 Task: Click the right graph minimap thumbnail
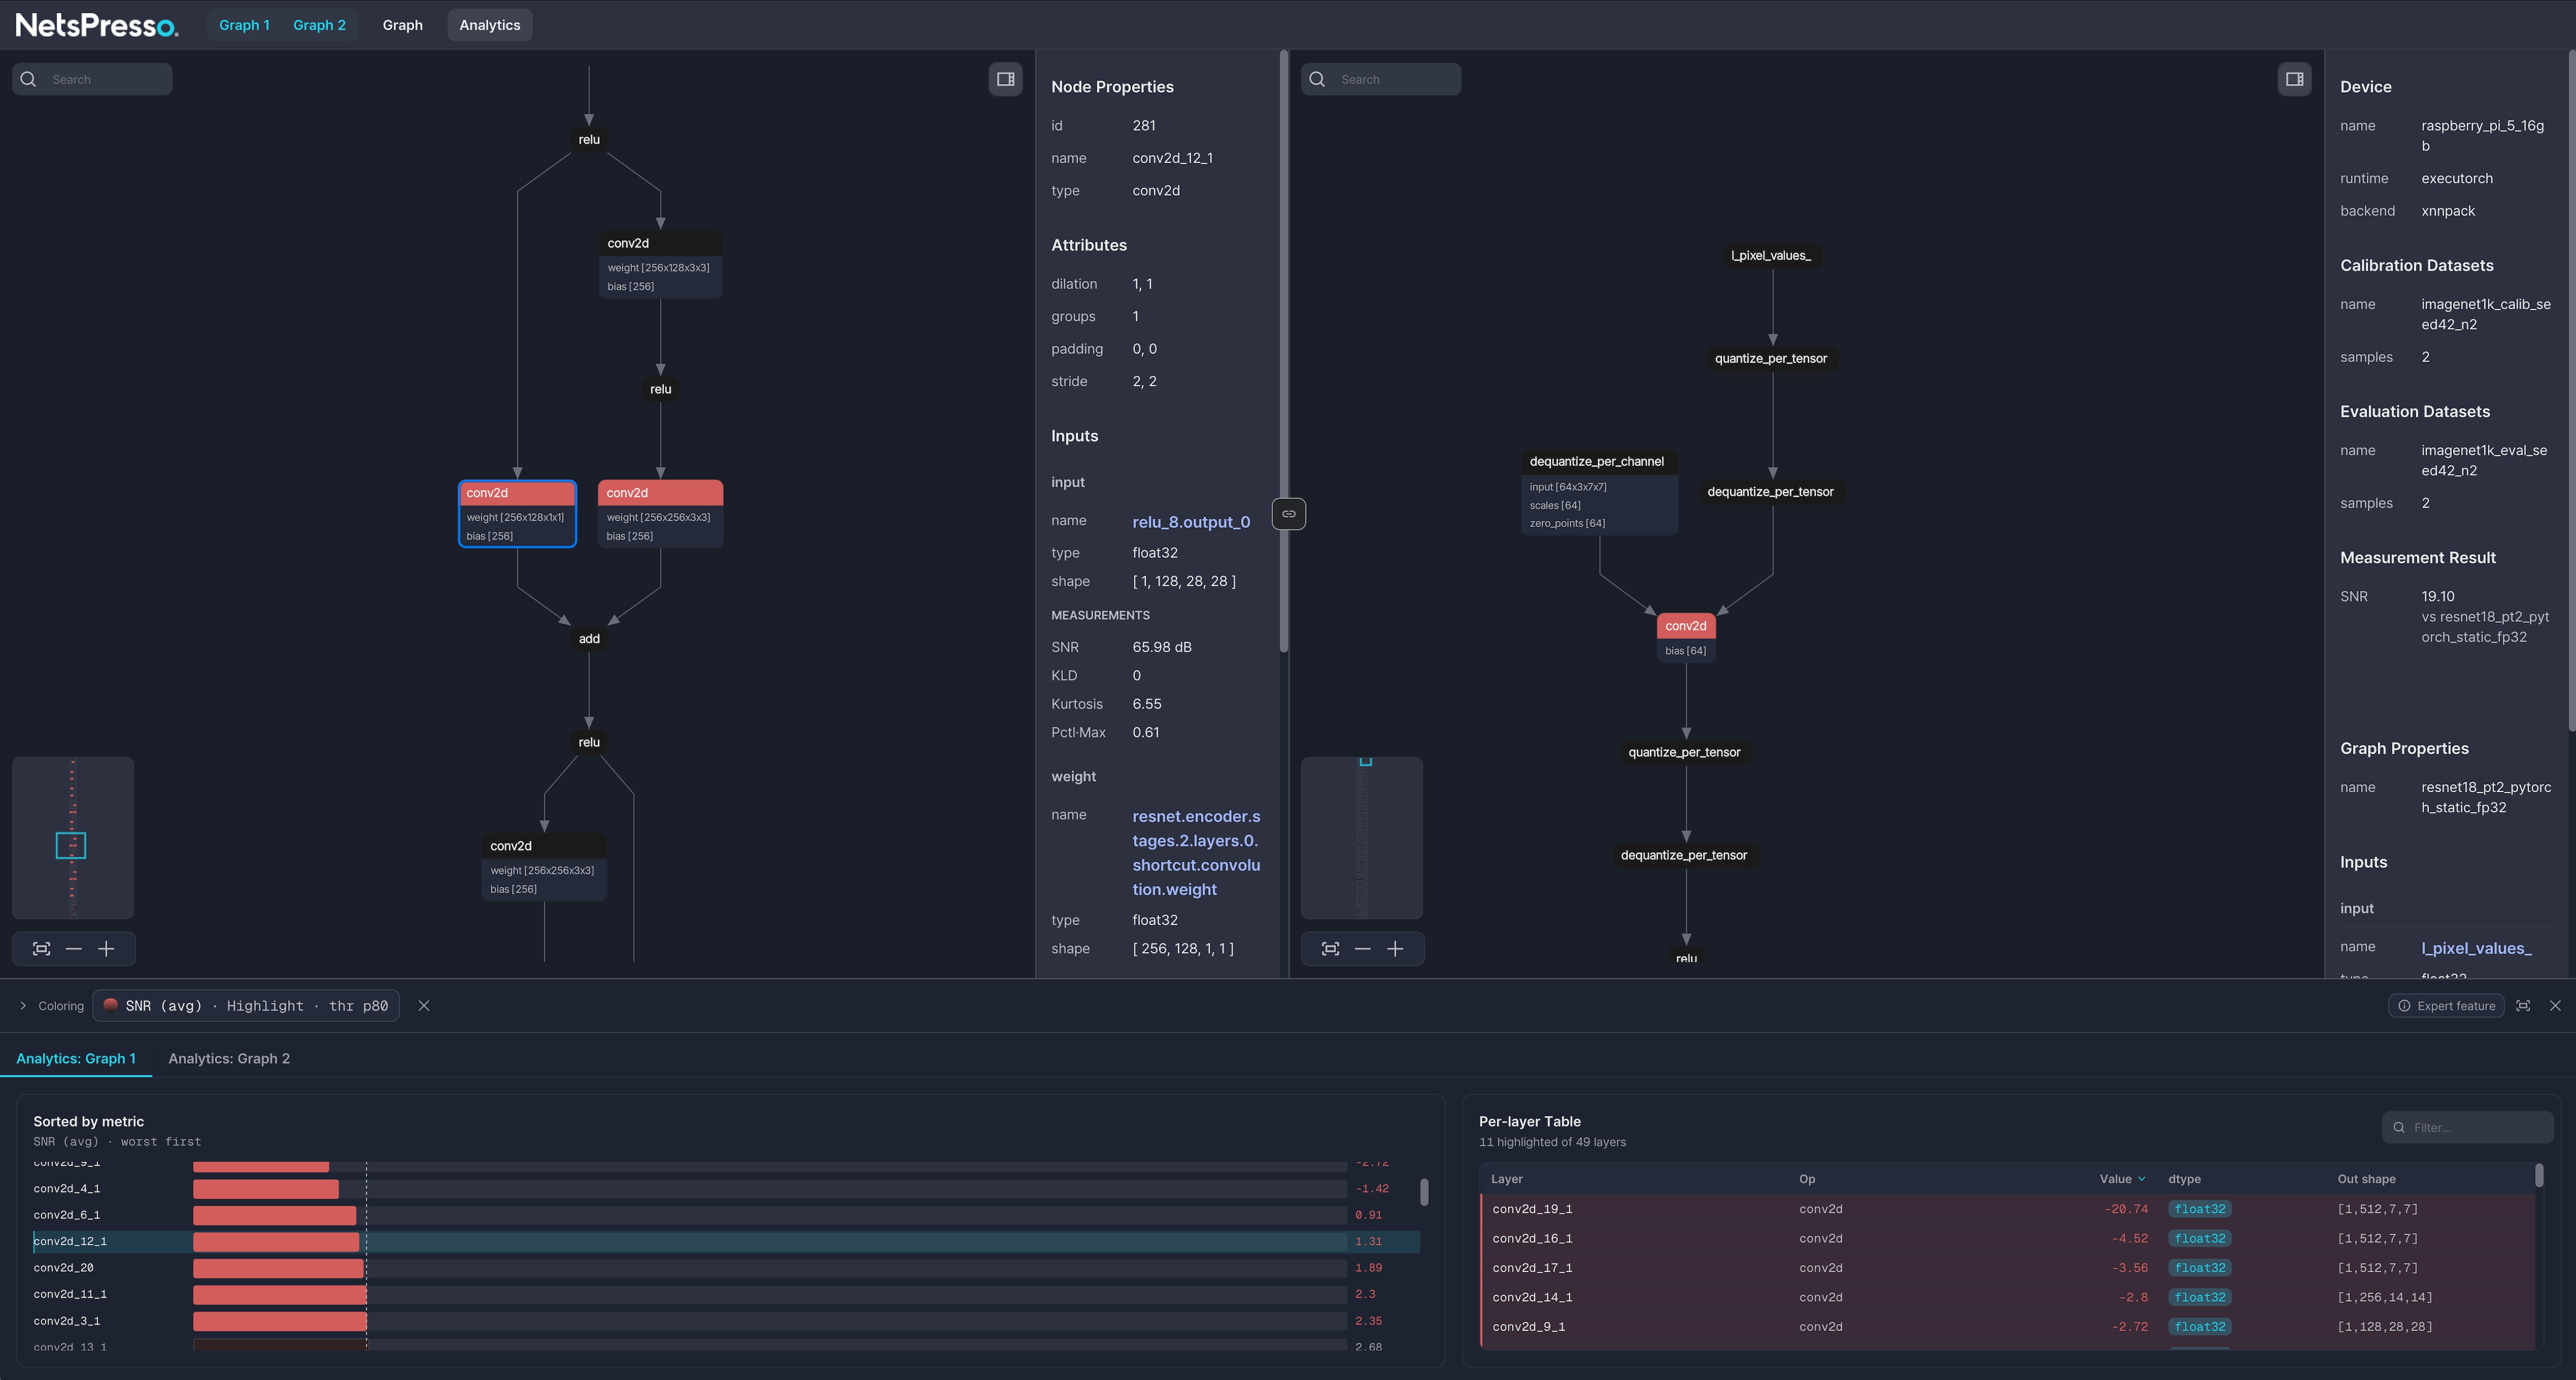(x=1362, y=838)
